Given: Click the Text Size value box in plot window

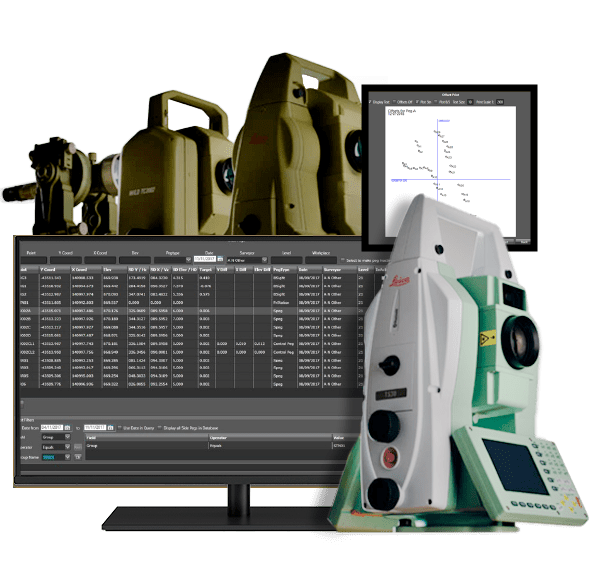Looking at the screenshot, I should [470, 102].
